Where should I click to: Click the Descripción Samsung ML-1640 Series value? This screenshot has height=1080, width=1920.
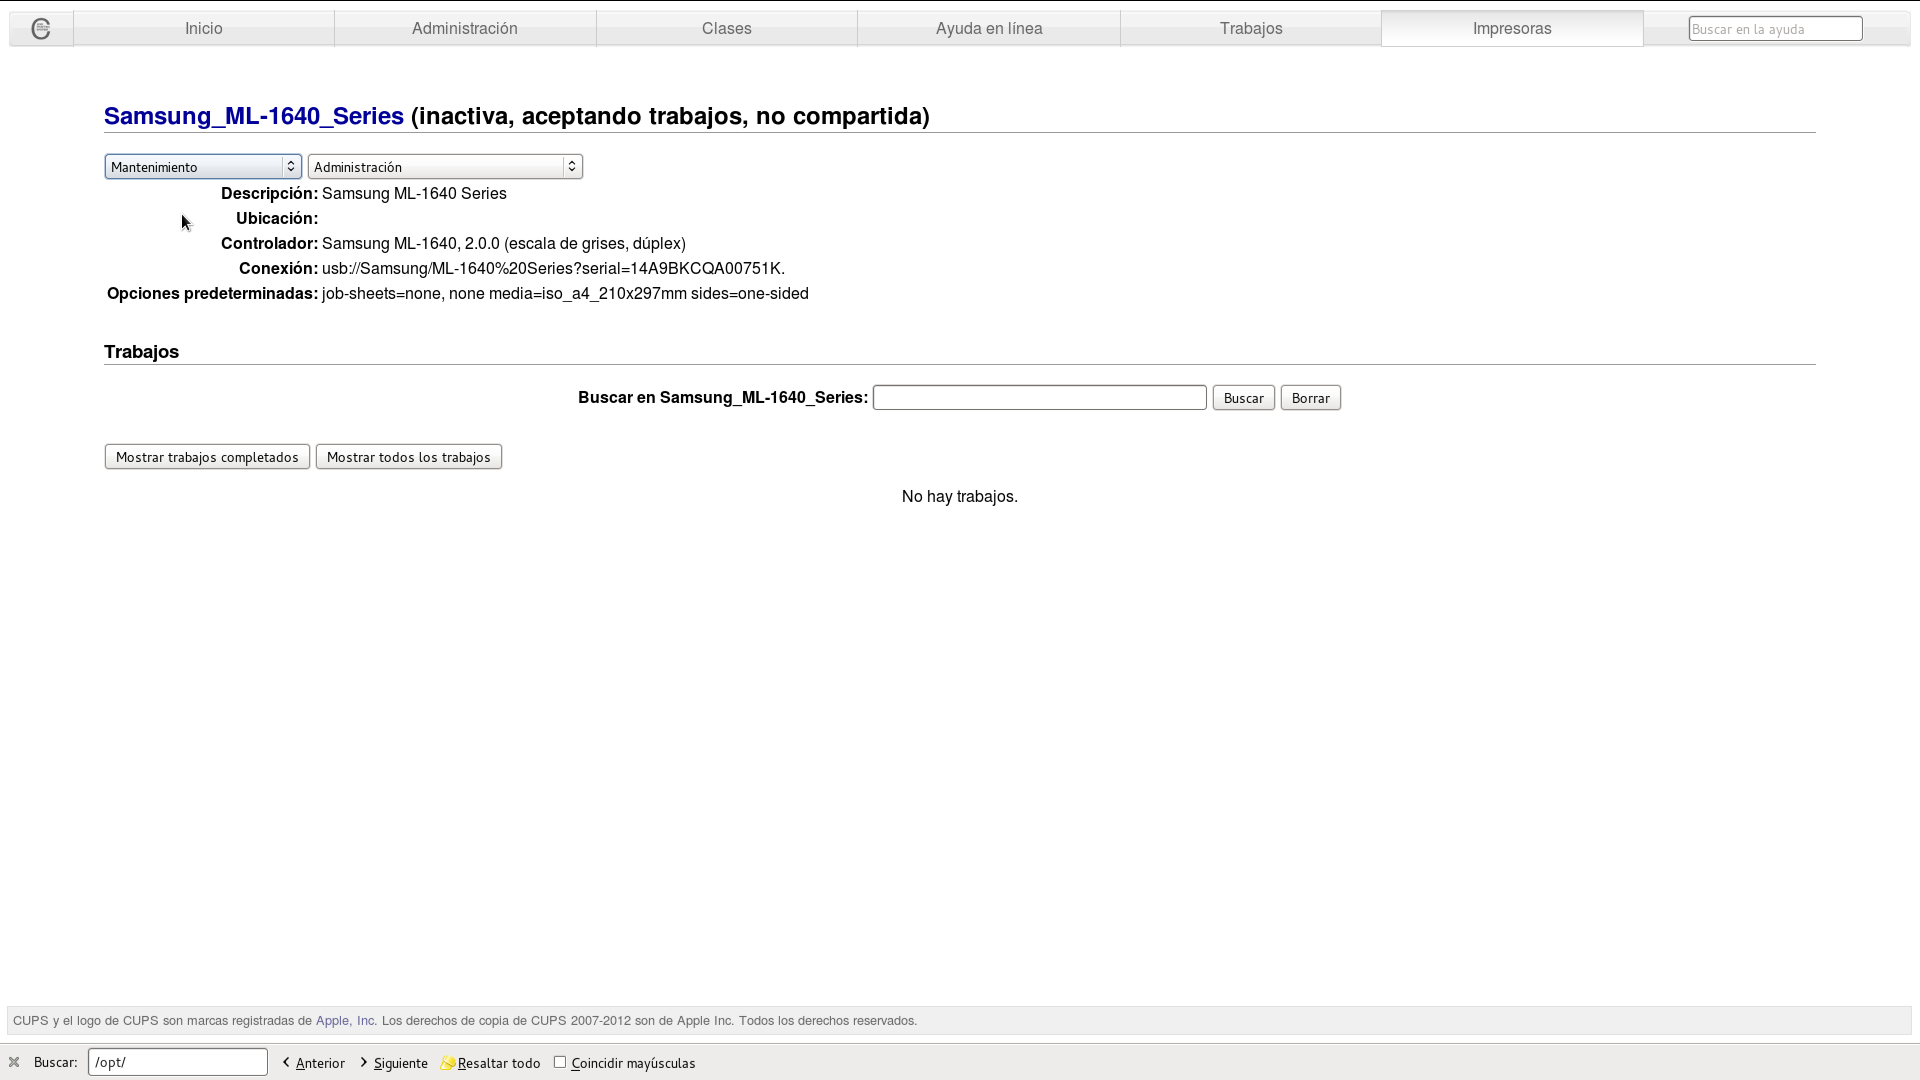coord(414,194)
